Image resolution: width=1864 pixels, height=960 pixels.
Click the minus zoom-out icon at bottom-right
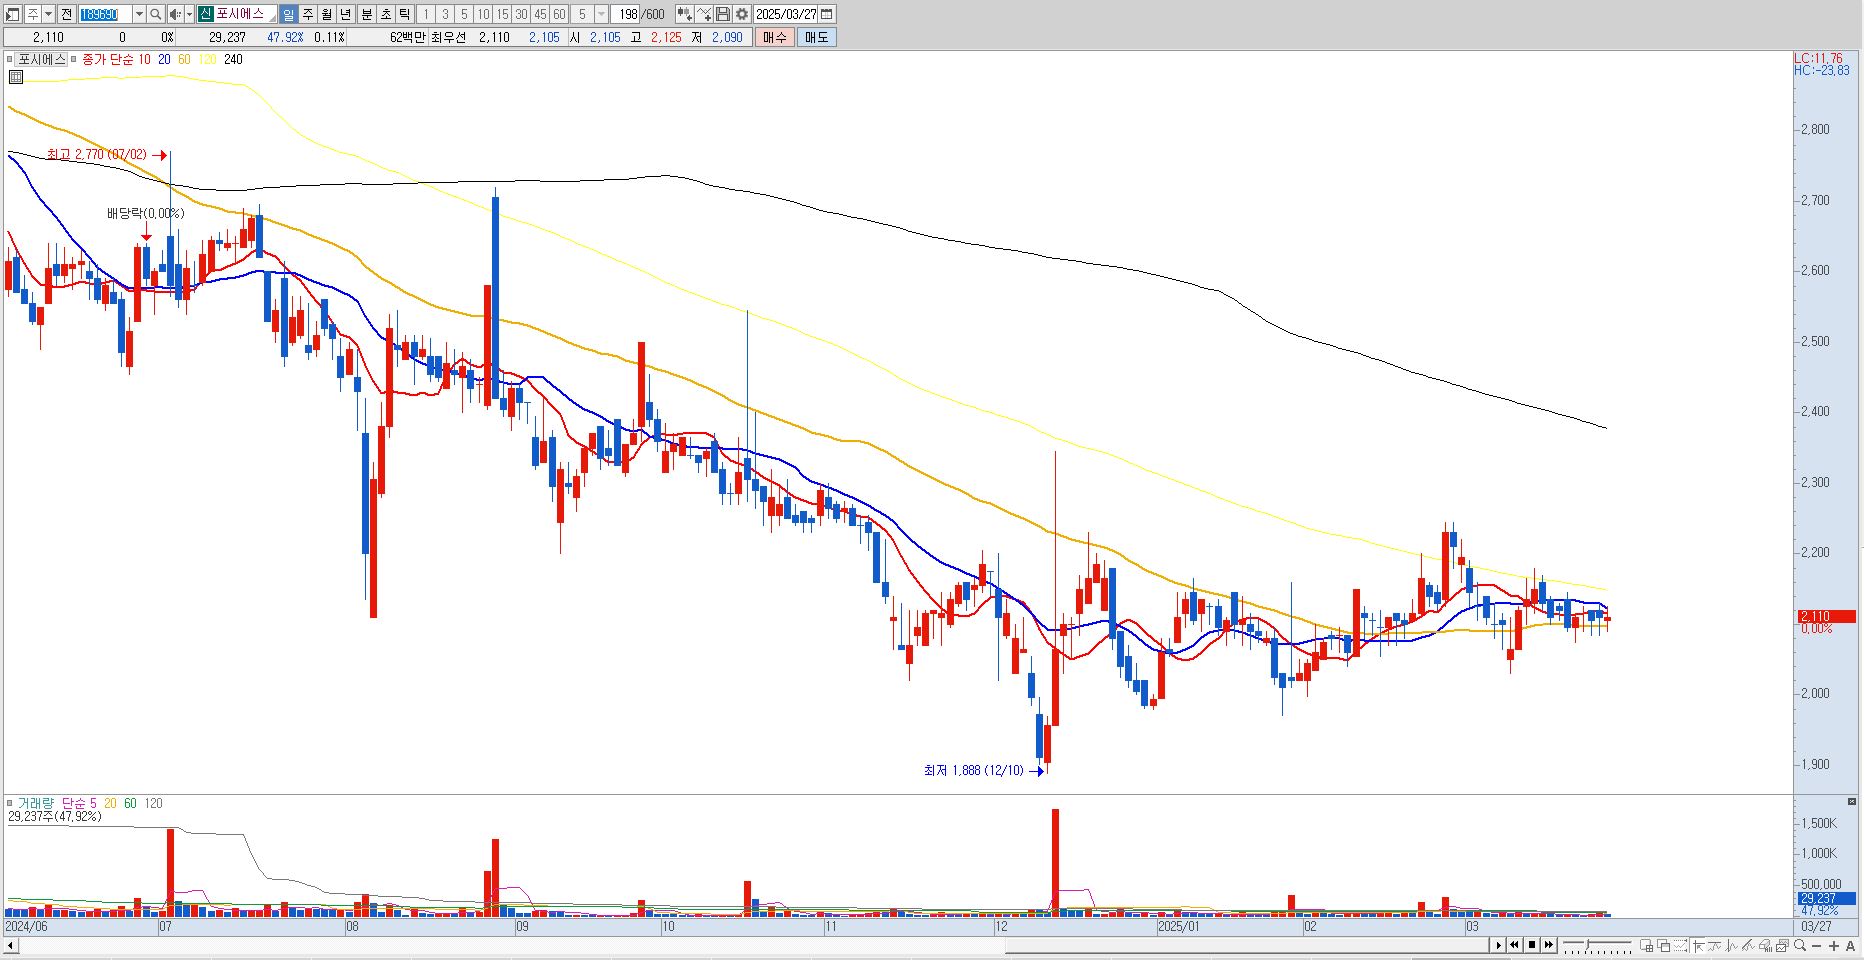1816,946
